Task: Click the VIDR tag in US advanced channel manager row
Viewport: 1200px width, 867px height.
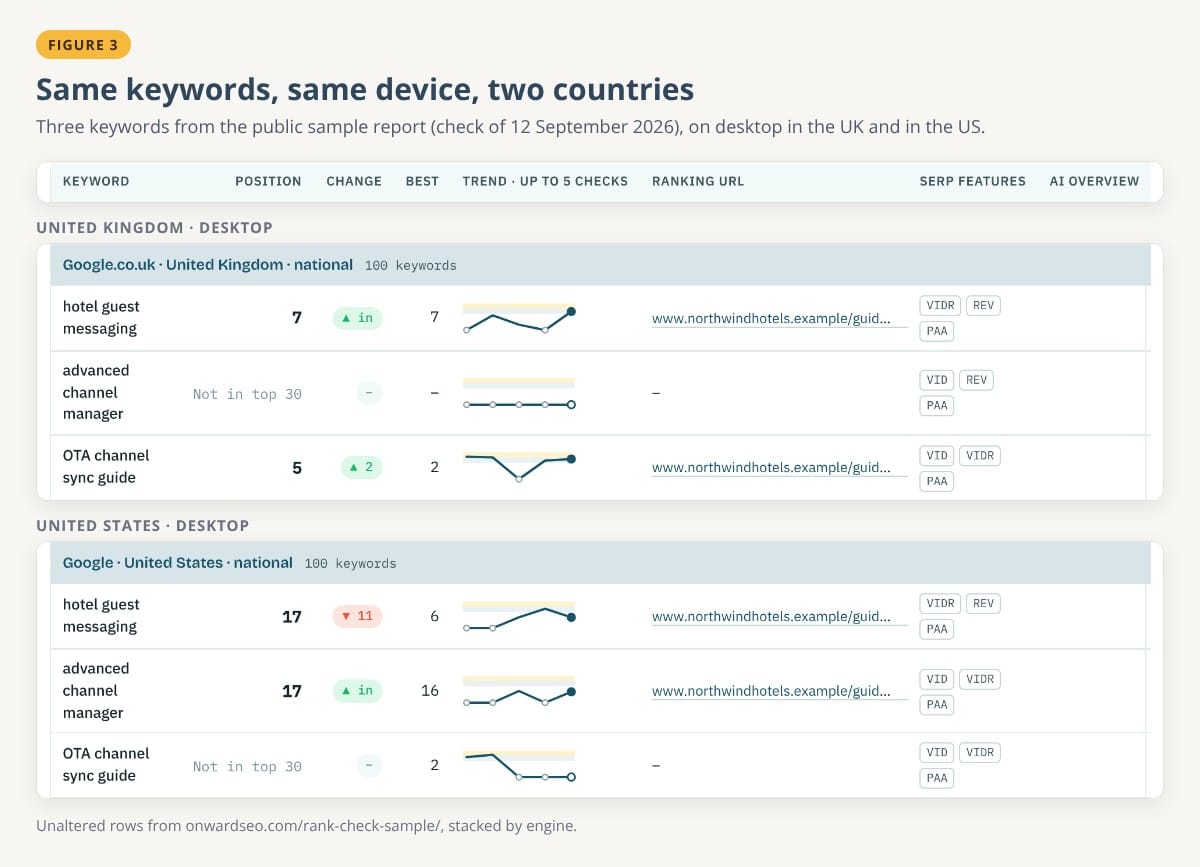Action: 980,679
